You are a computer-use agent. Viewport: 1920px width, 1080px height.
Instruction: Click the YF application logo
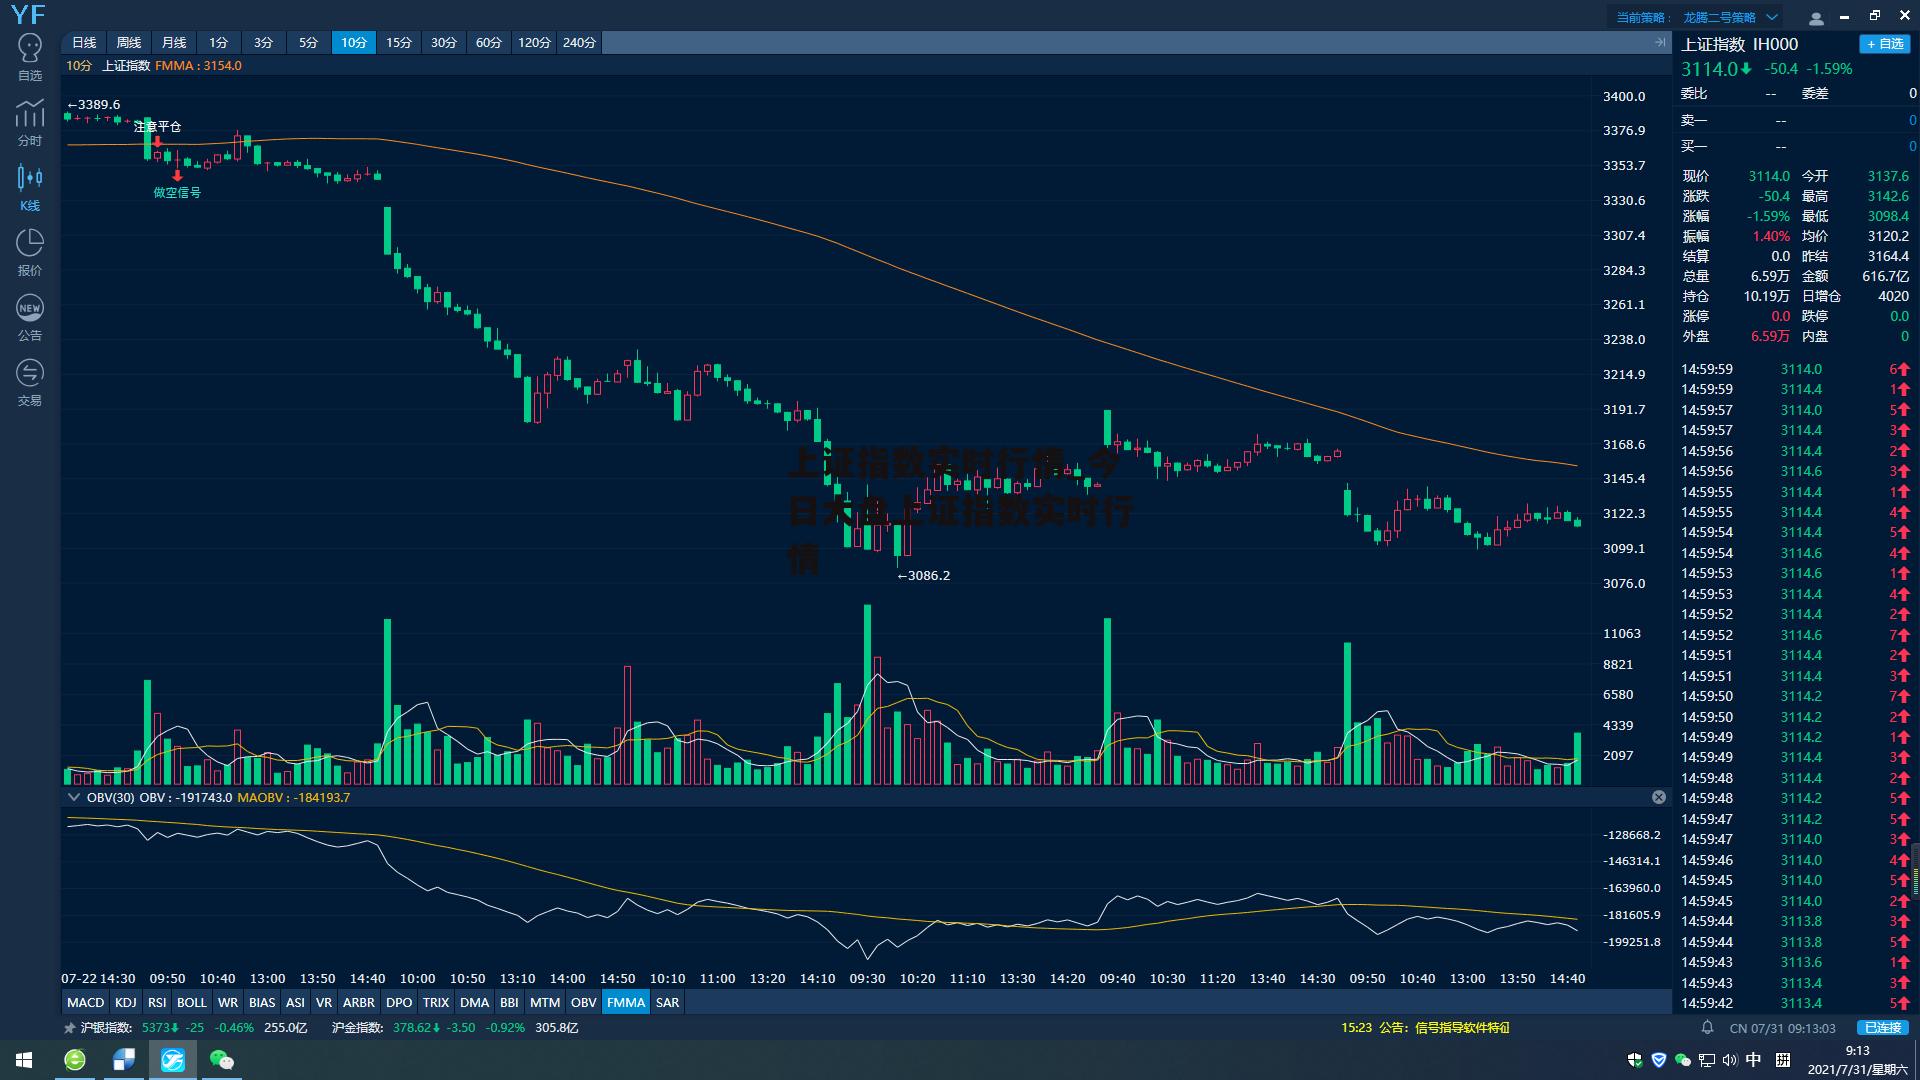[x=28, y=14]
